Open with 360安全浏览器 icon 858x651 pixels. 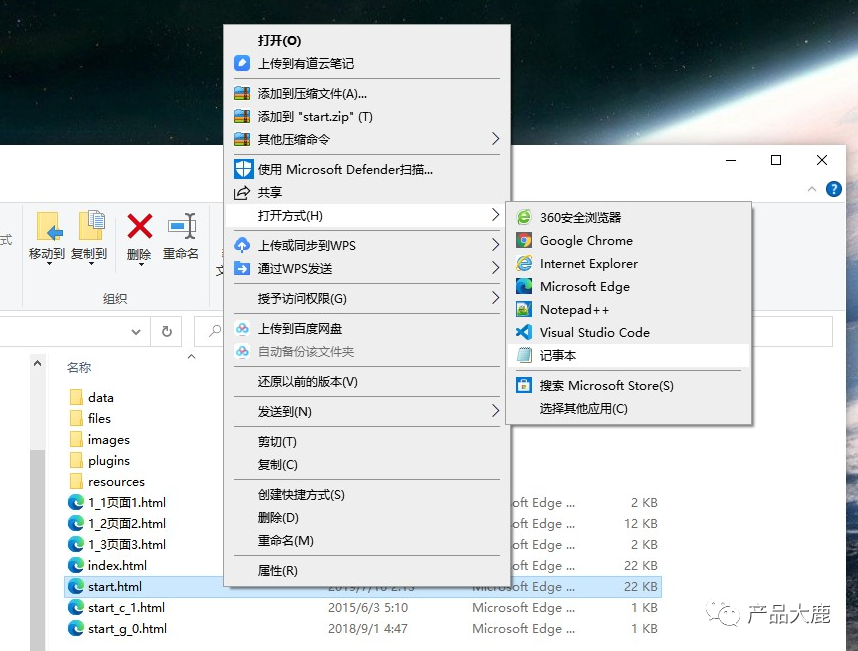coord(524,217)
